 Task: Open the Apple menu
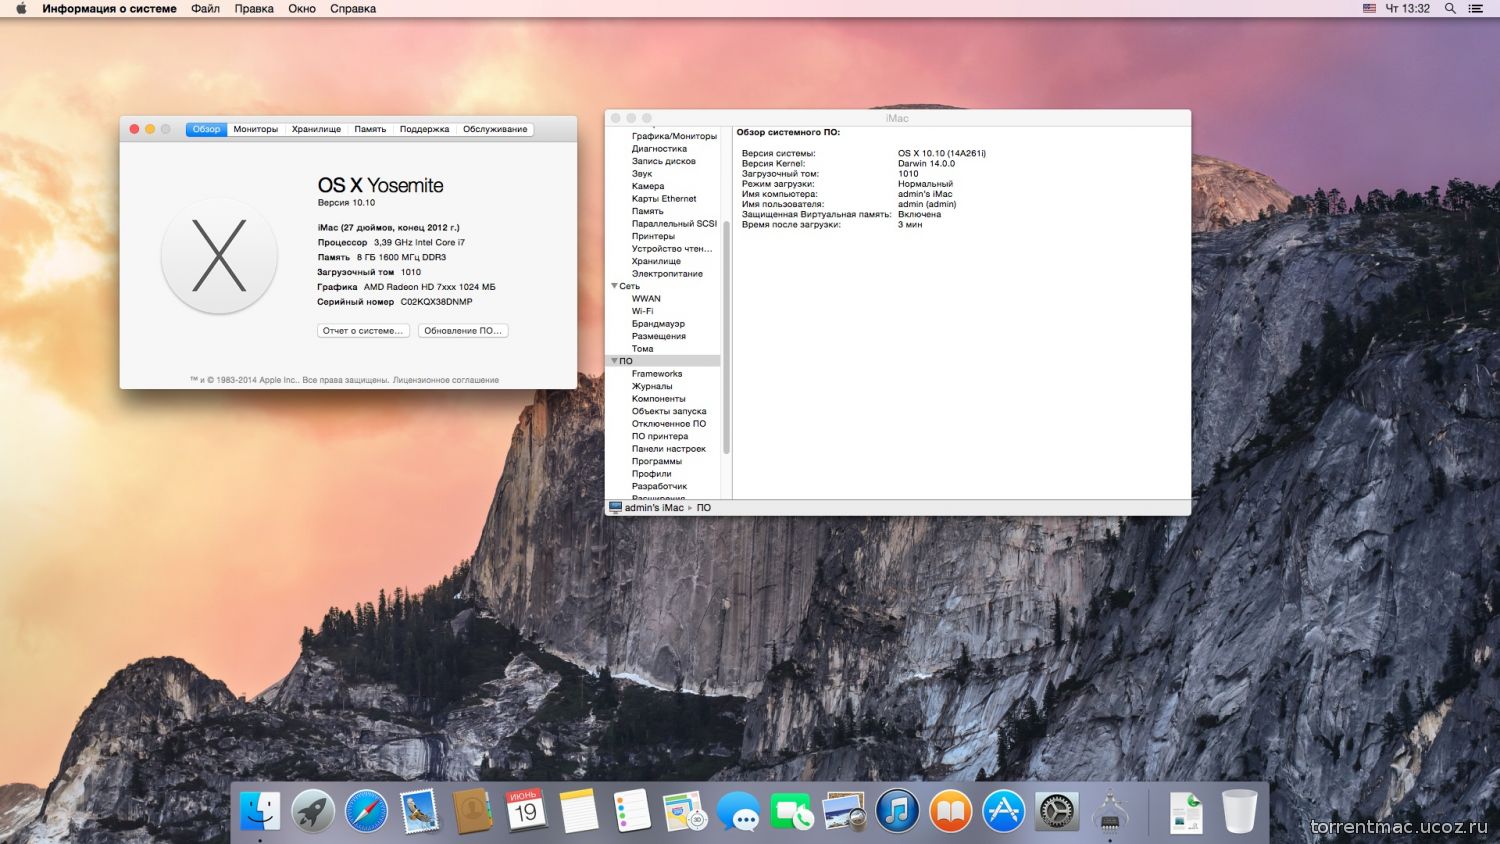pyautogui.click(x=21, y=8)
